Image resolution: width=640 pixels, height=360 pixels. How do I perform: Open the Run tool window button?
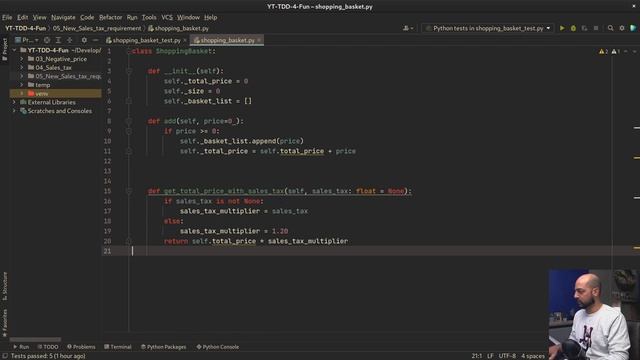[x=21, y=347]
